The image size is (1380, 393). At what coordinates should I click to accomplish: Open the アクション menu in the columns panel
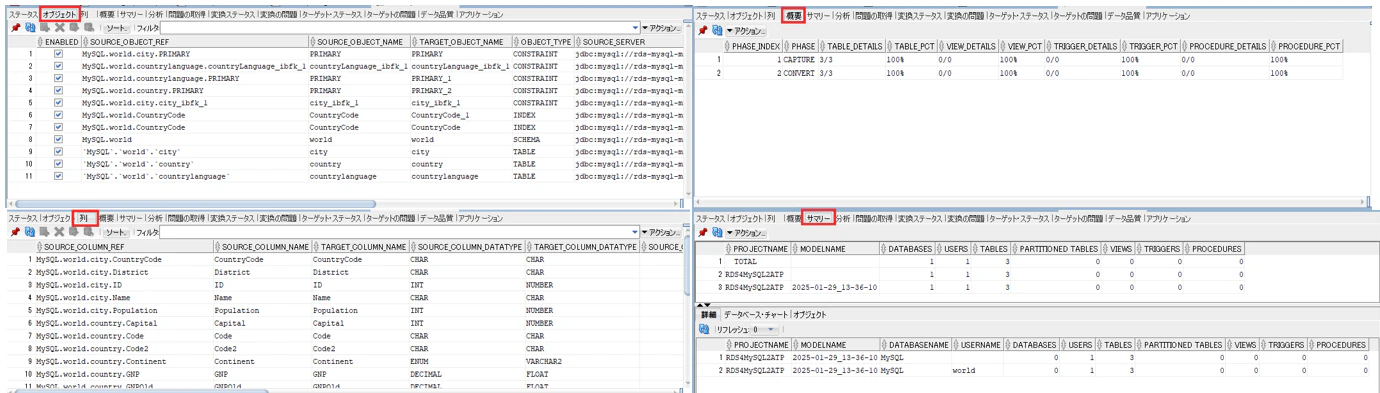click(660, 232)
